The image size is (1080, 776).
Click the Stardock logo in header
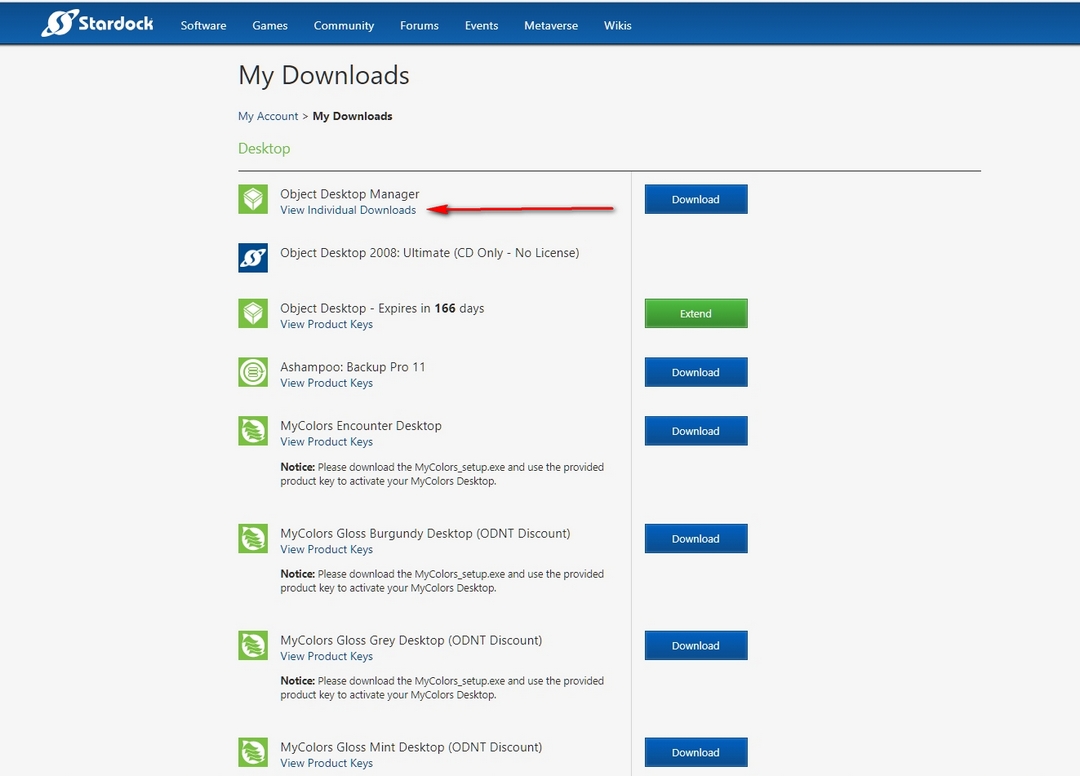[x=97, y=23]
